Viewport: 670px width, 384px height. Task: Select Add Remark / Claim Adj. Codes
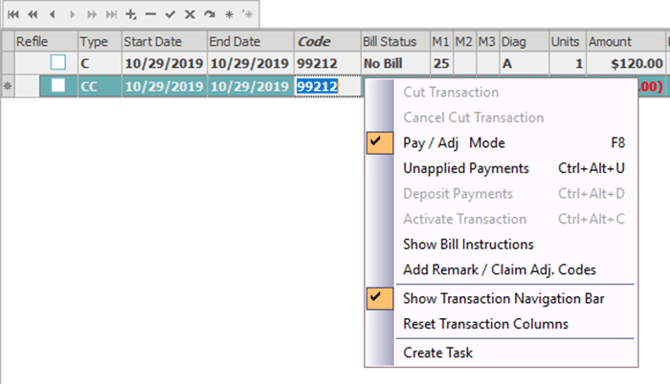tap(501, 270)
